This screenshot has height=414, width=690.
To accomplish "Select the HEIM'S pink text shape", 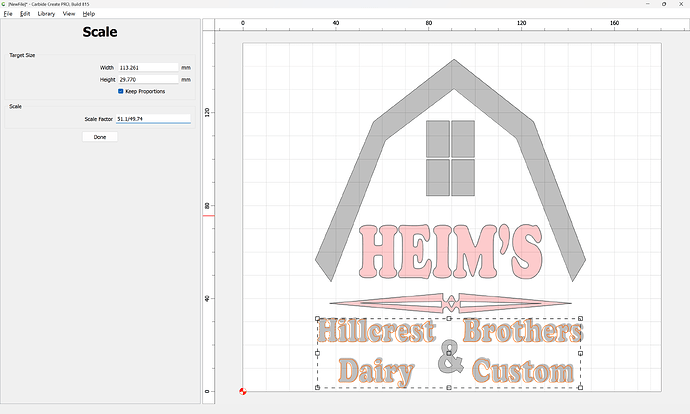I will click(x=451, y=252).
